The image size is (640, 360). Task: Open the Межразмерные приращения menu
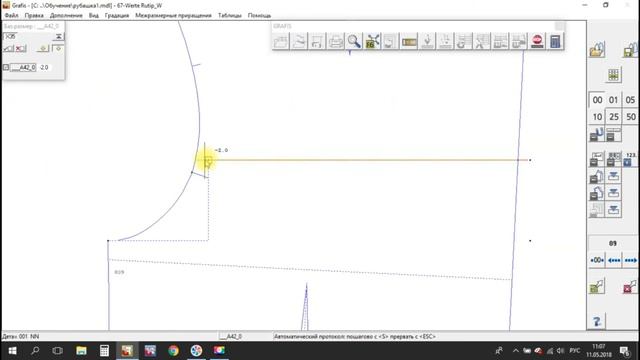[x=173, y=16]
